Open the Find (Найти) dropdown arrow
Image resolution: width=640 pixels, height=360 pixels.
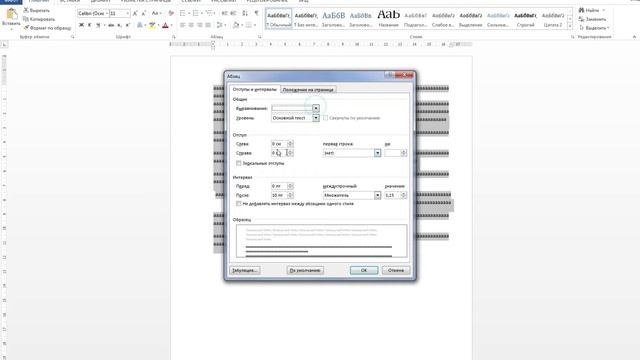604,10
